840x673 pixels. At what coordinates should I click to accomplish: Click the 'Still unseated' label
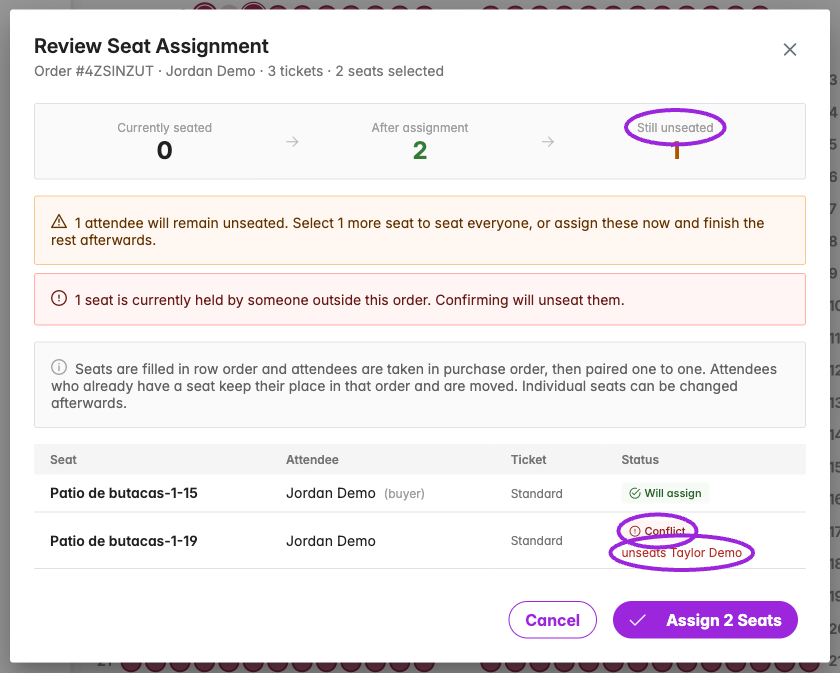click(675, 128)
